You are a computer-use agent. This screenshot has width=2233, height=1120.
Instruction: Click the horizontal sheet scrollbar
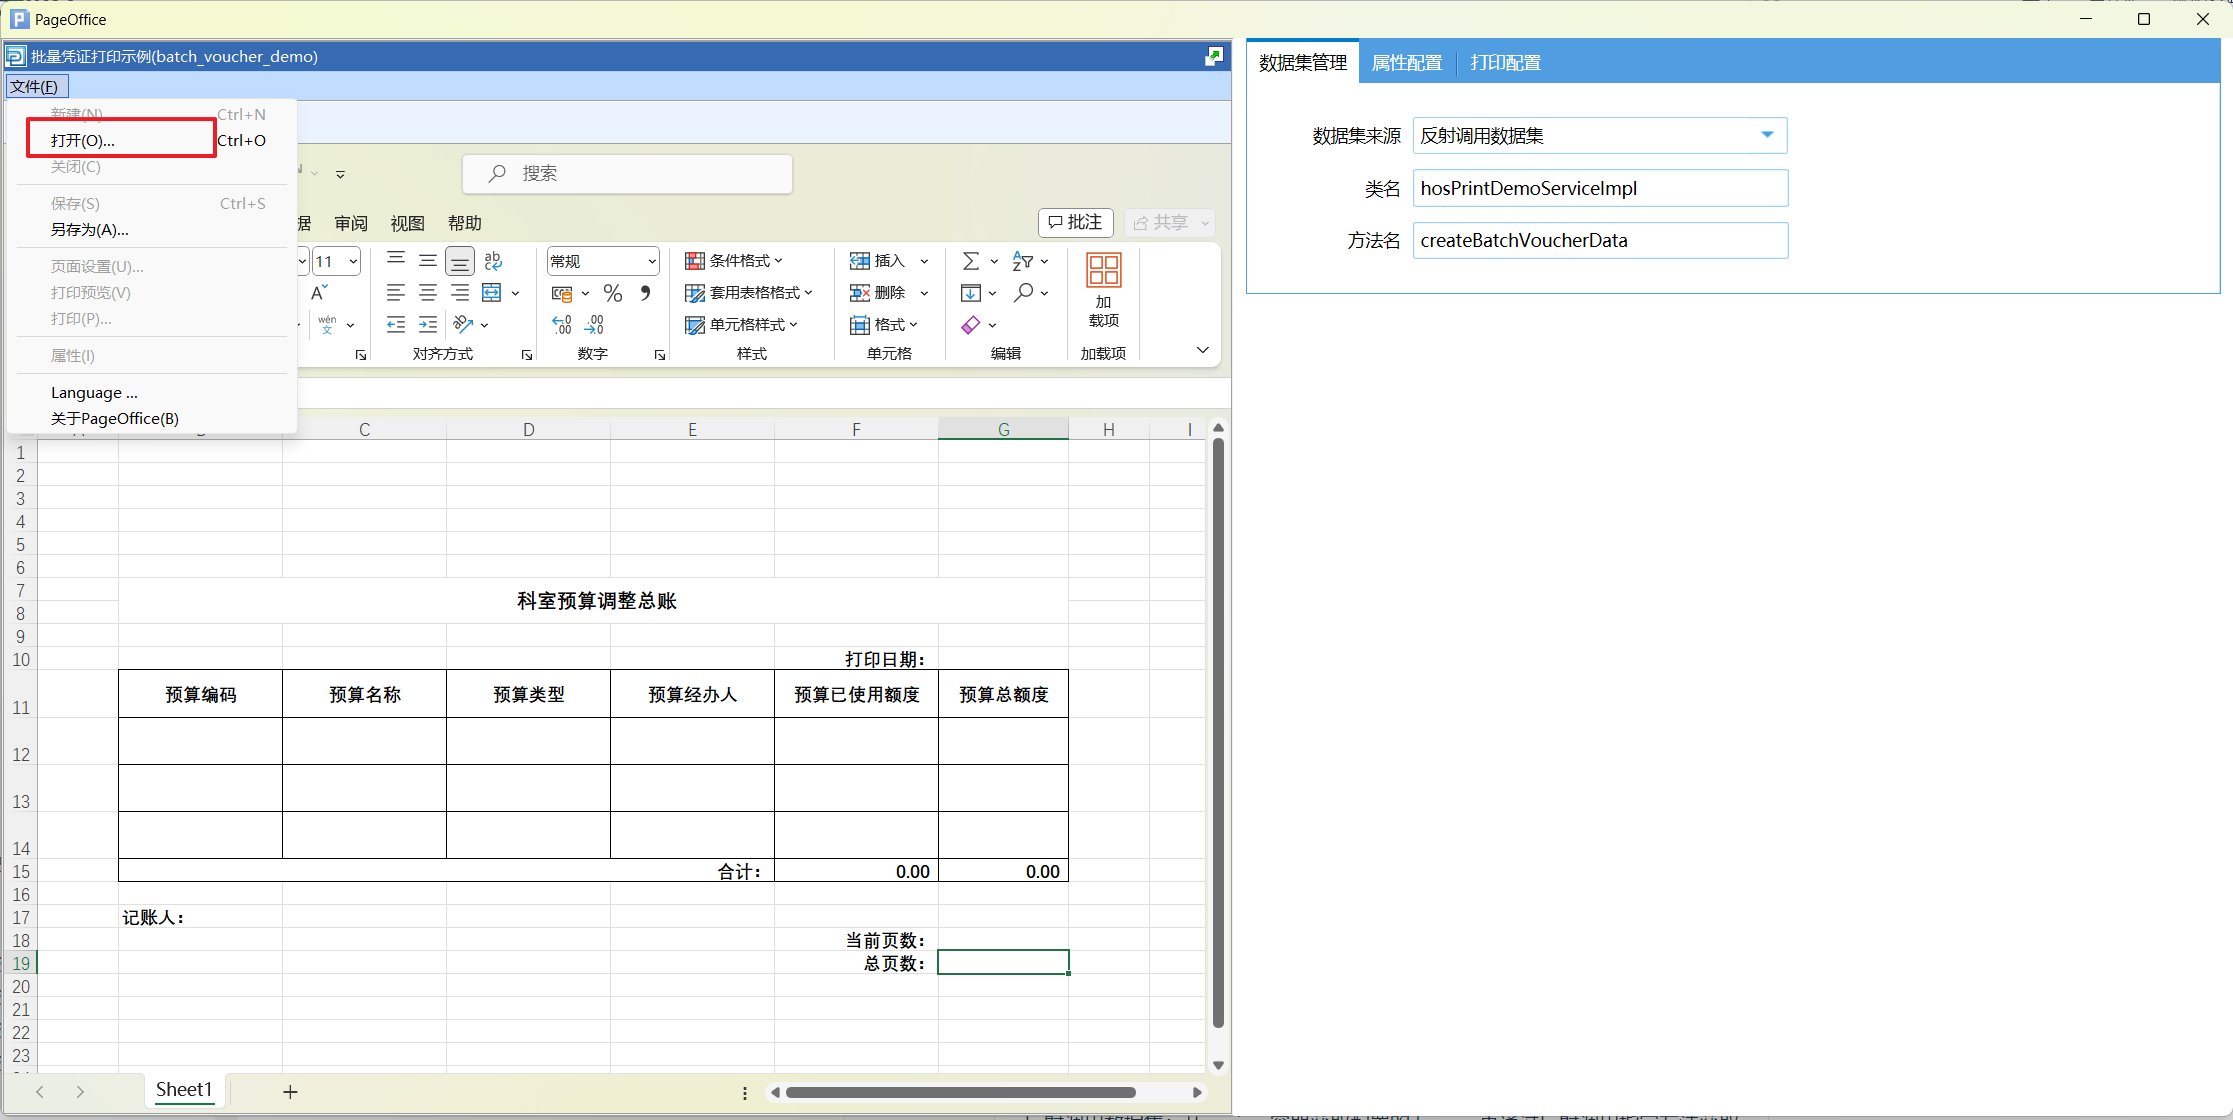point(960,1092)
